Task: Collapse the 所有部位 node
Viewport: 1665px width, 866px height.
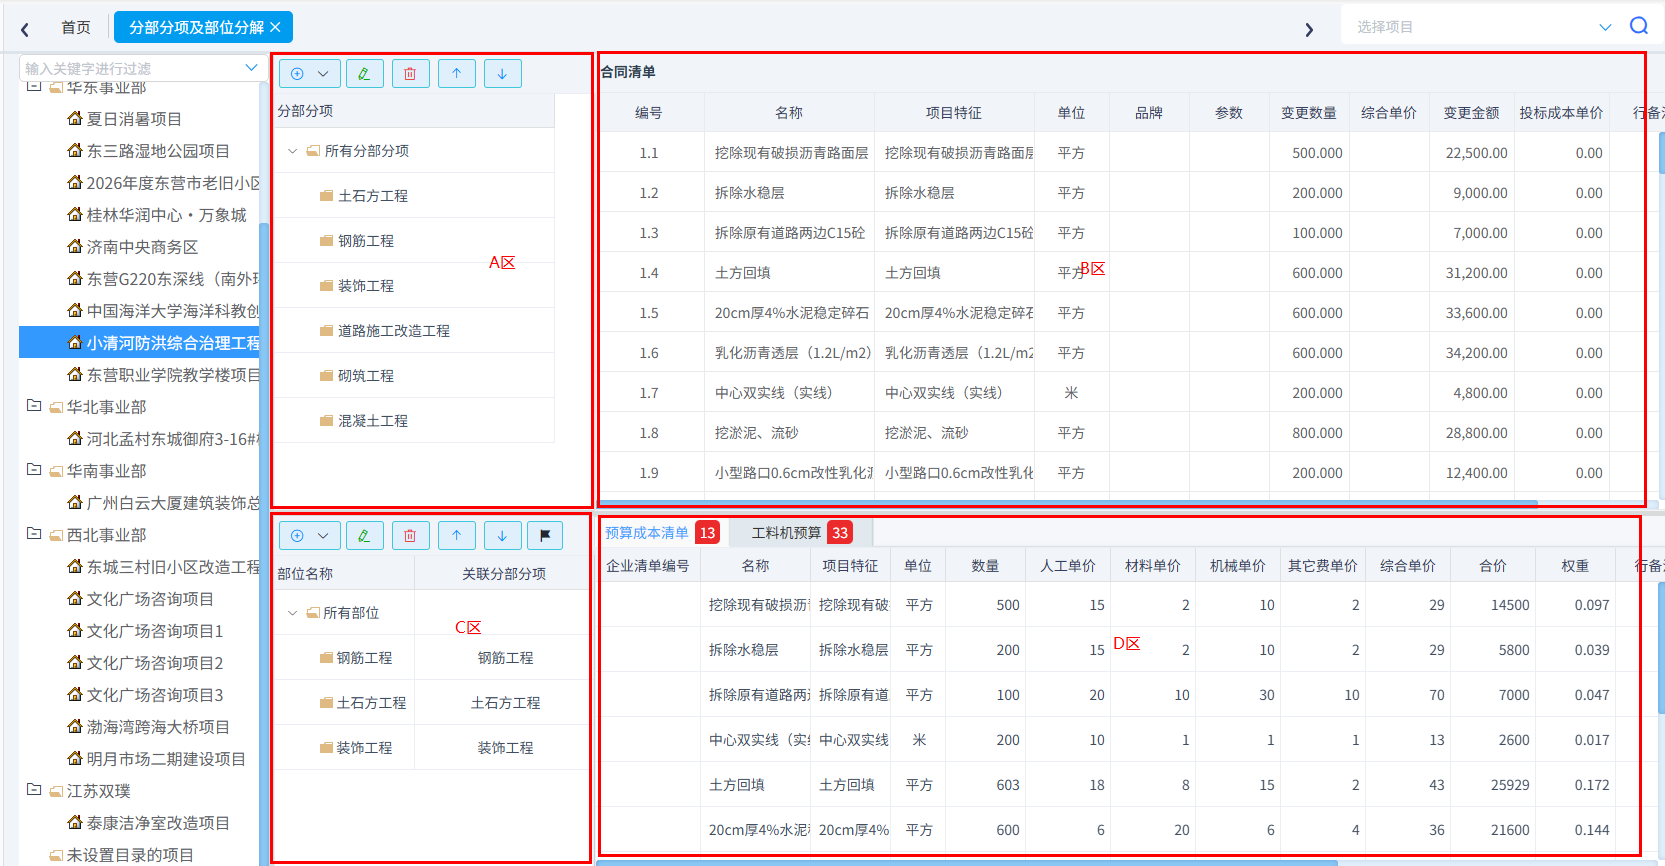Action: [x=292, y=613]
